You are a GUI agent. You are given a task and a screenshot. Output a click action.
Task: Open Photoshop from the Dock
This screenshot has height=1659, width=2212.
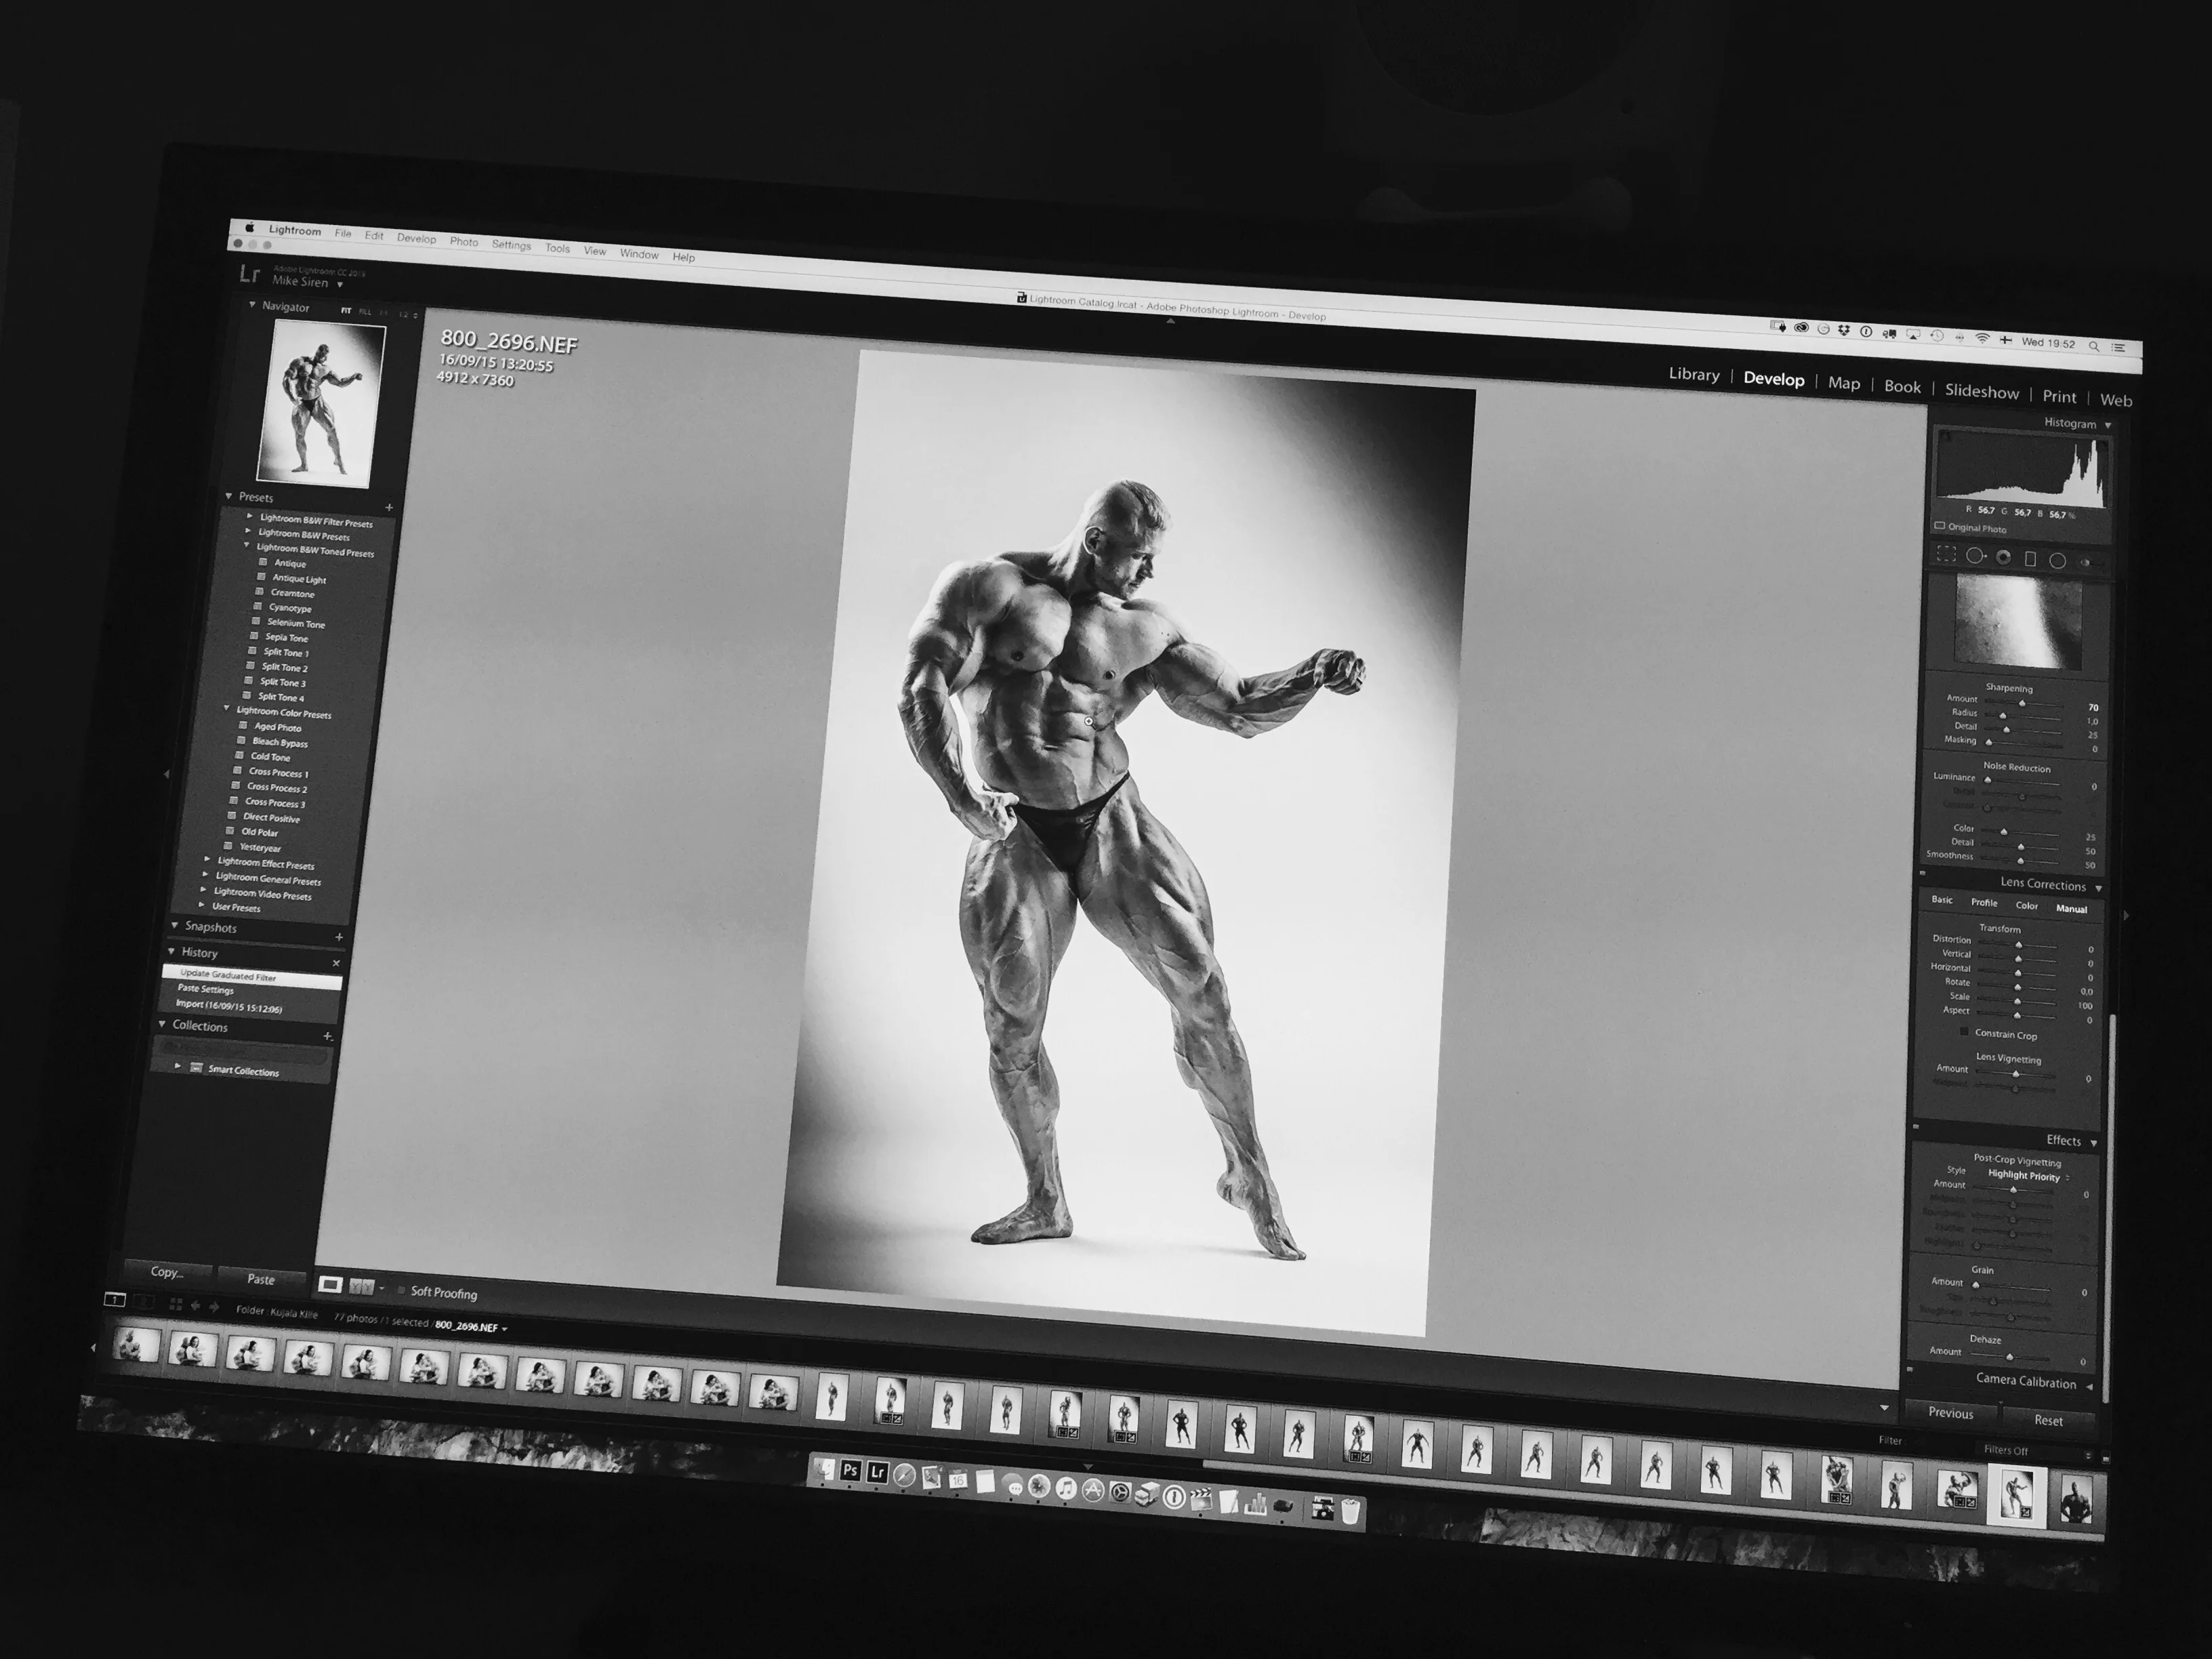(x=850, y=1470)
